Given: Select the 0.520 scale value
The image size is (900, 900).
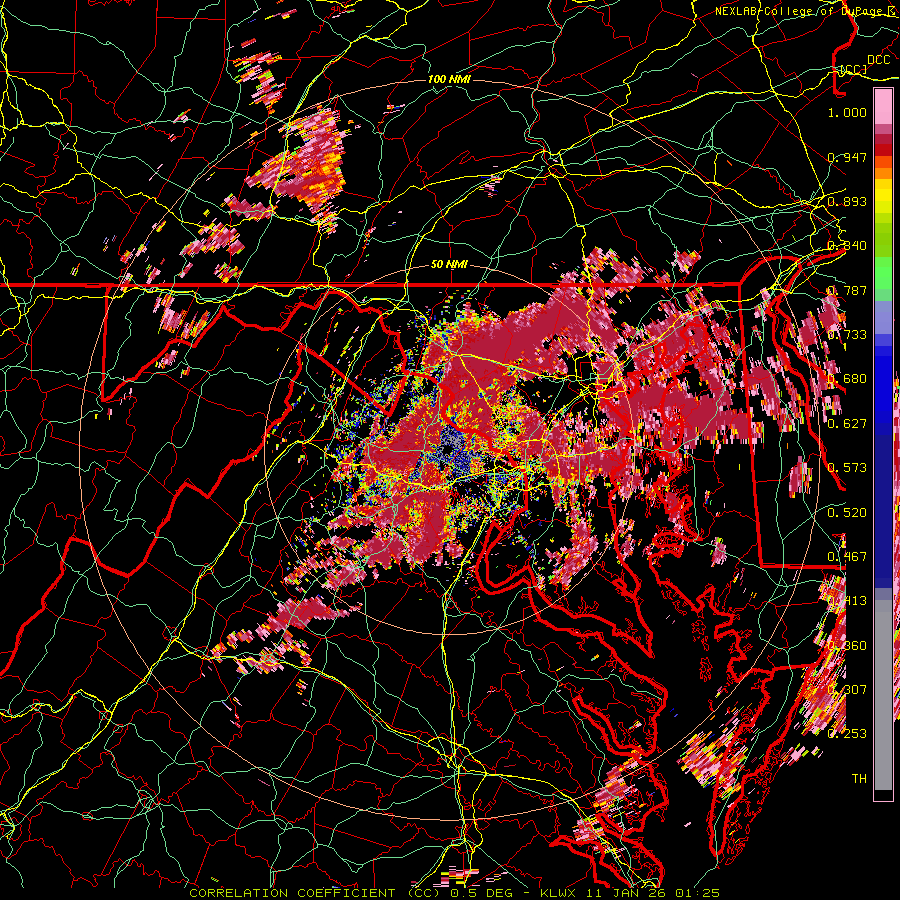Looking at the screenshot, I should coord(847,513).
